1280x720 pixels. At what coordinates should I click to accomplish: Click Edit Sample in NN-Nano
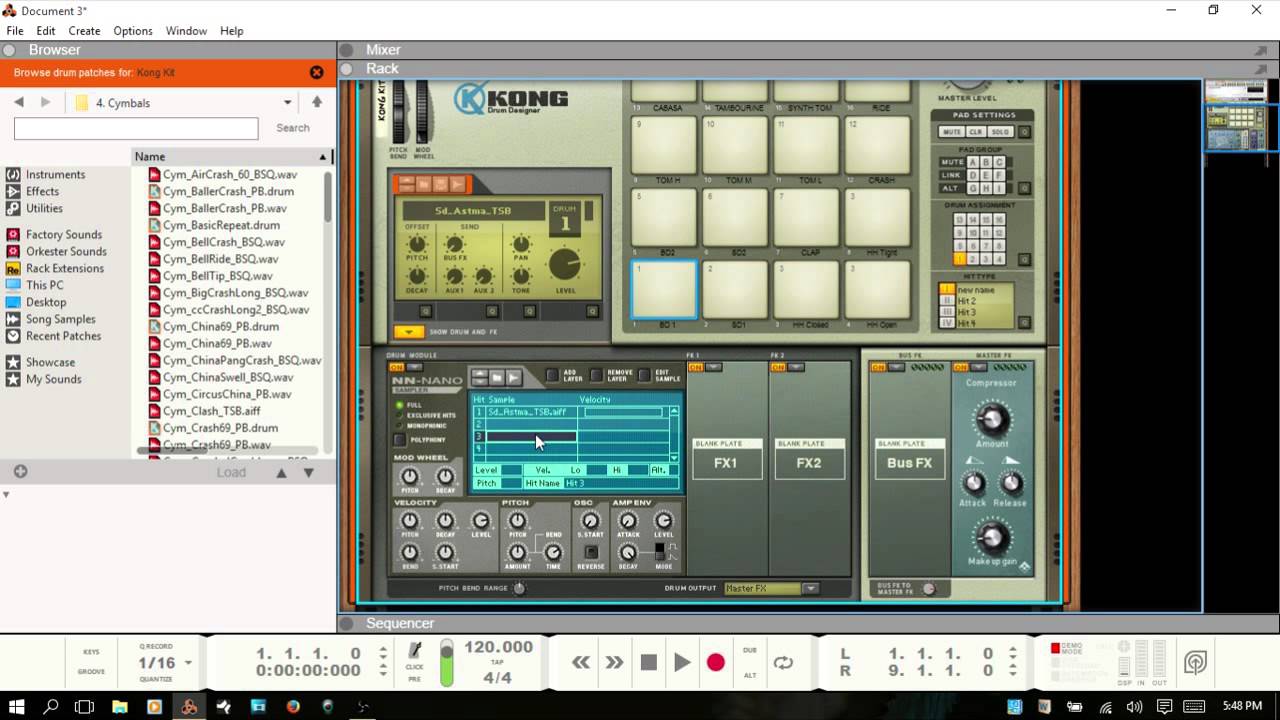tap(646, 376)
